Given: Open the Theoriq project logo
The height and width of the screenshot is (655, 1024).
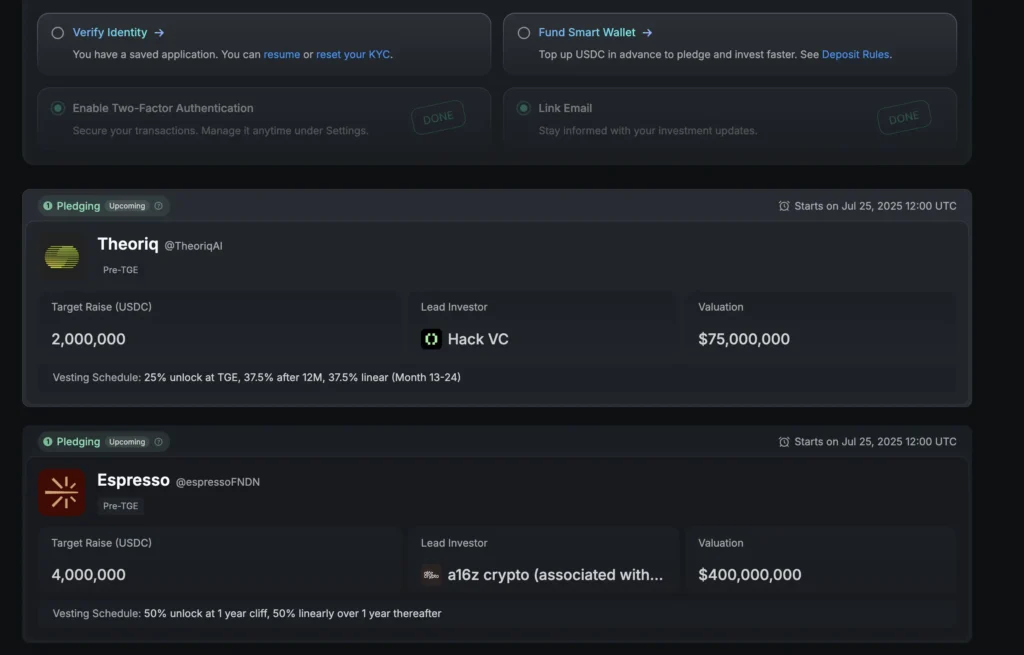Looking at the screenshot, I should (62, 257).
